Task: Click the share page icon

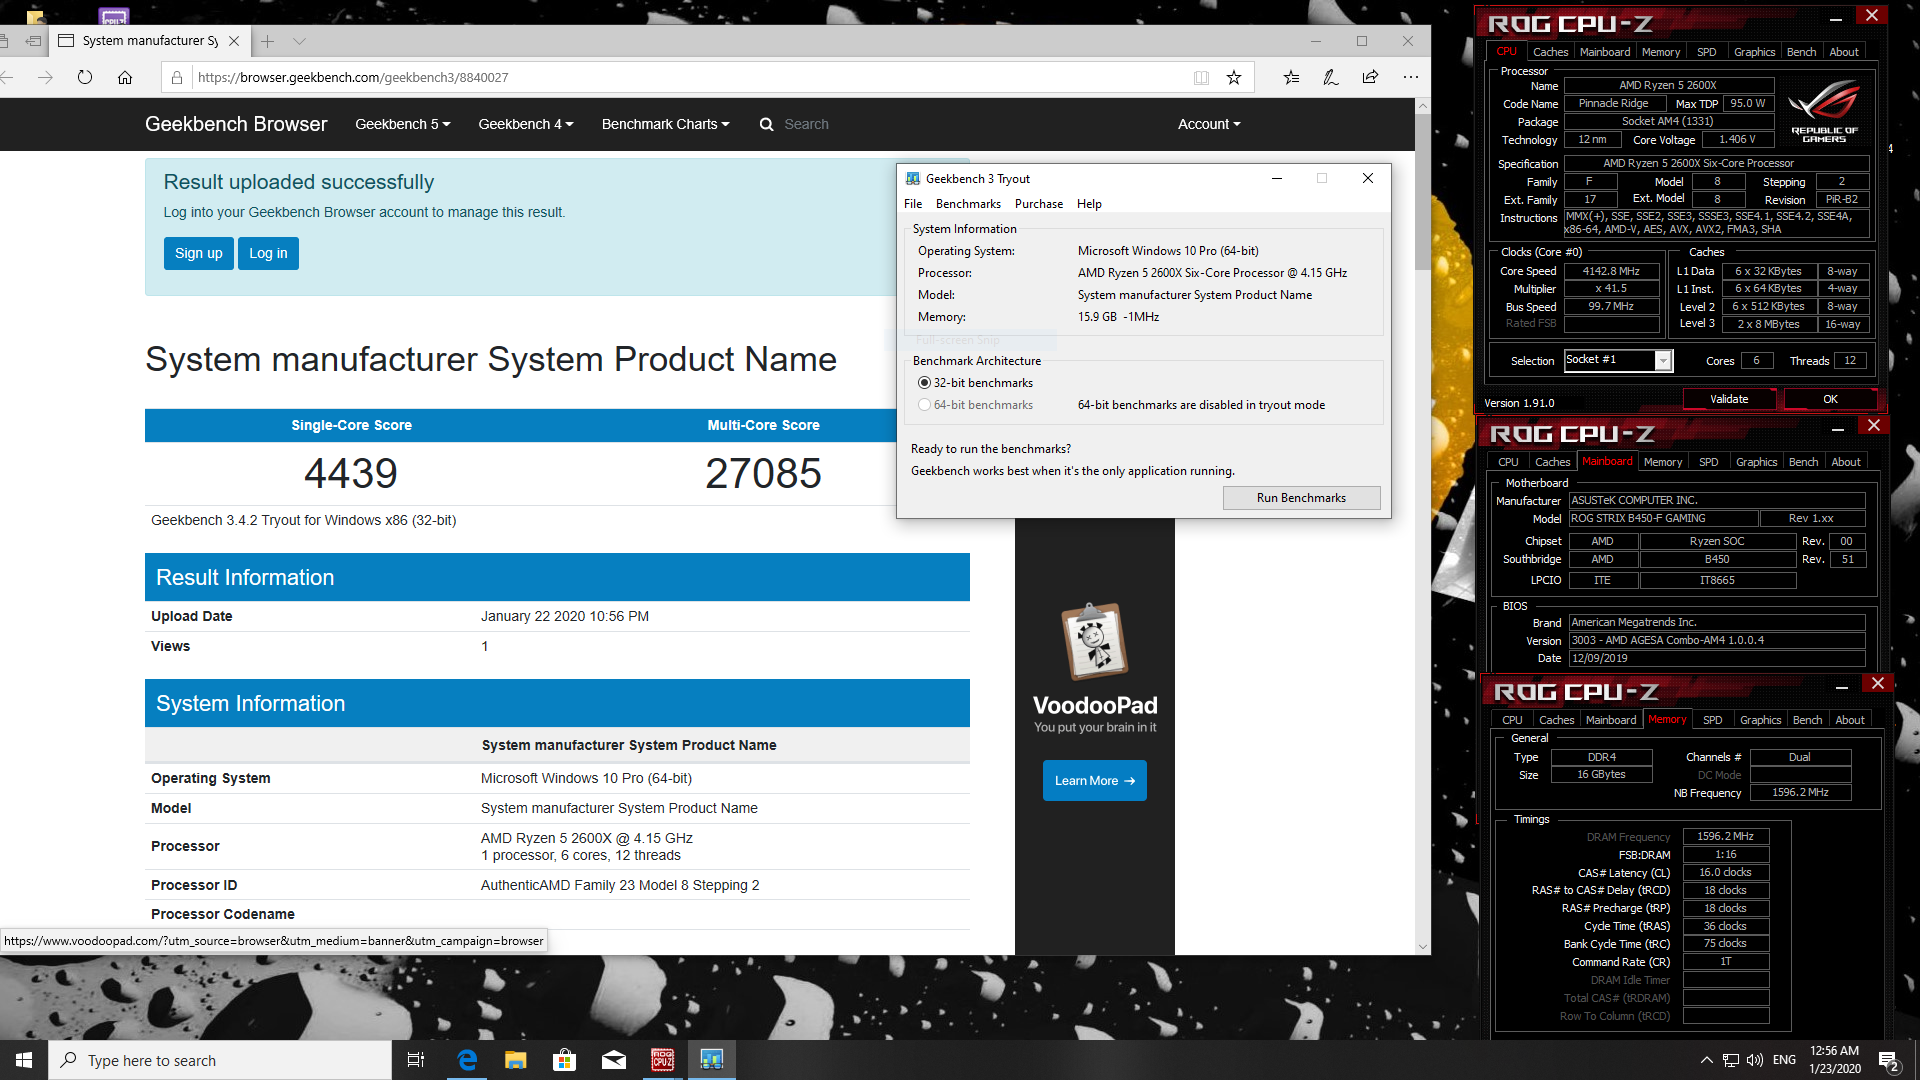Action: pos(1370,77)
